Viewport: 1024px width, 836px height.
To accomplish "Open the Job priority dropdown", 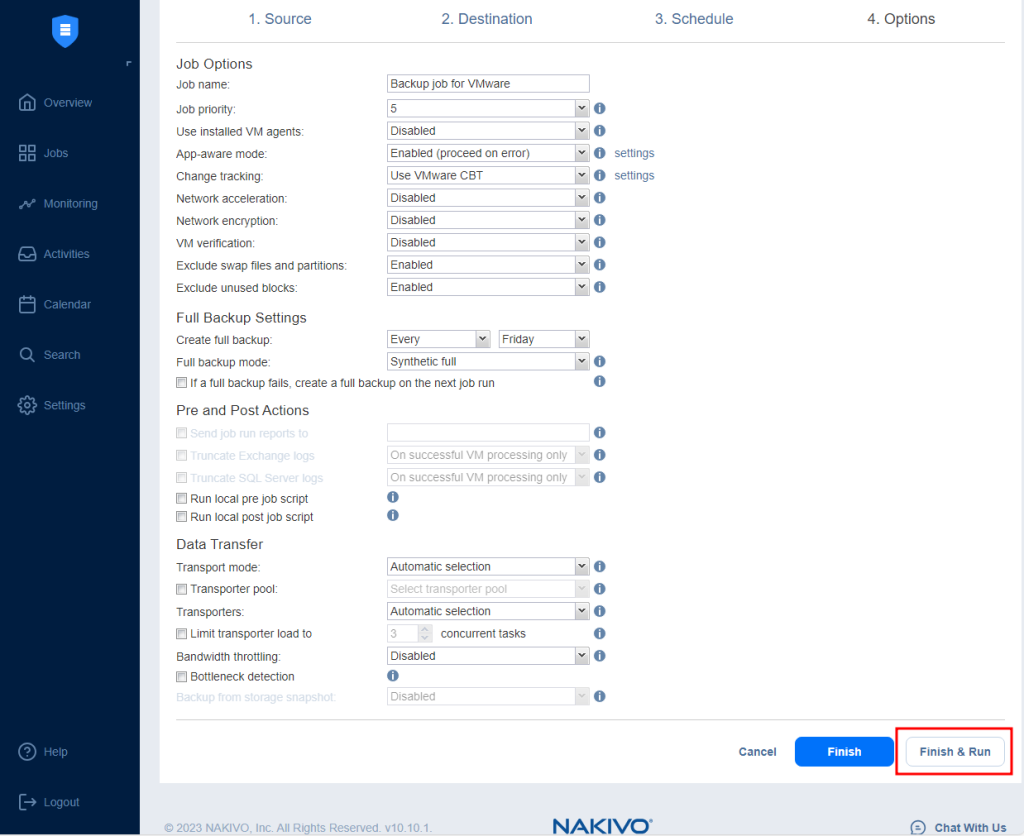I will coord(488,108).
